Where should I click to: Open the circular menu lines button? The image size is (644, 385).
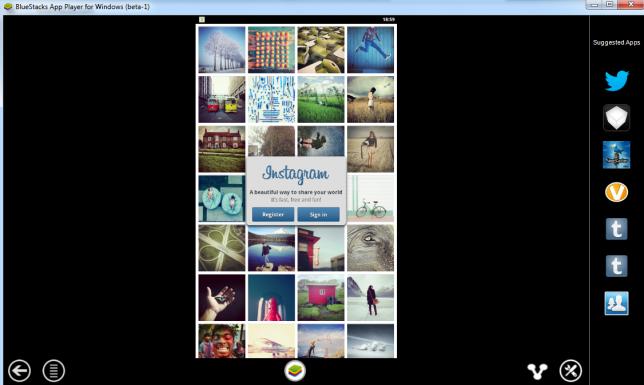pos(54,371)
